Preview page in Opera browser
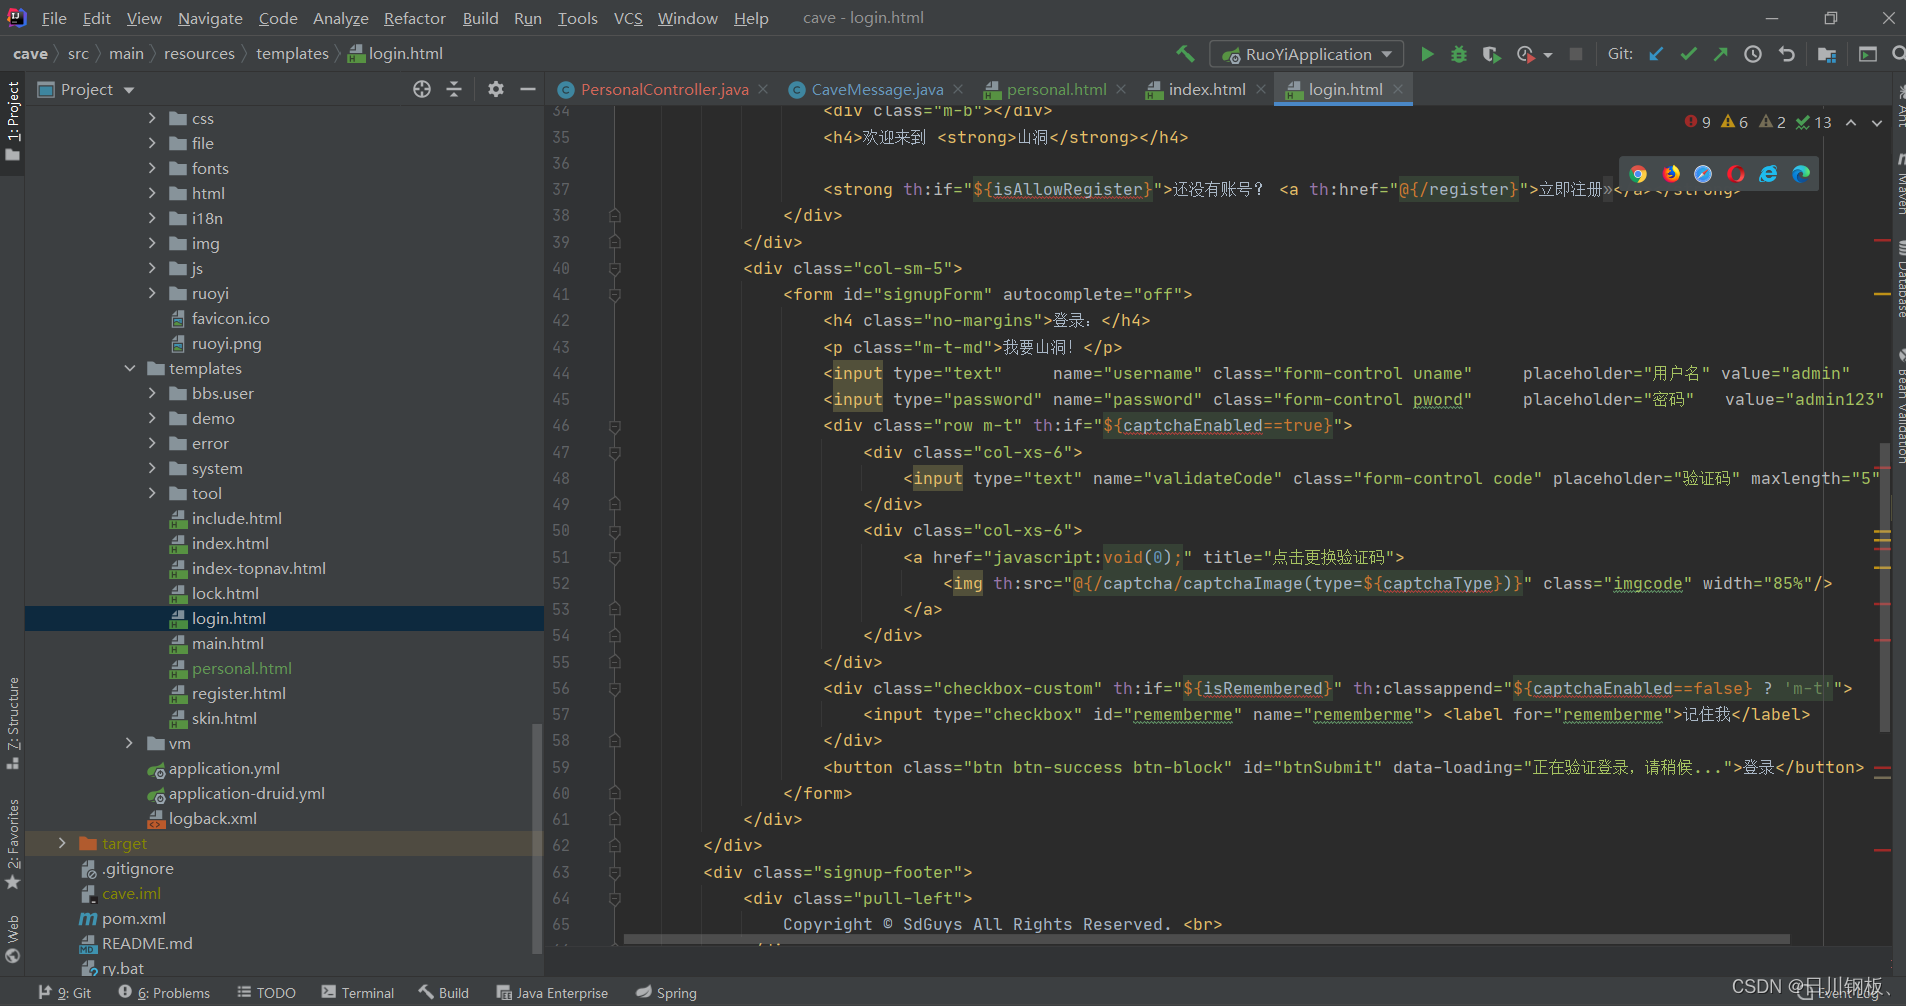The height and width of the screenshot is (1006, 1906). pyautogui.click(x=1736, y=174)
